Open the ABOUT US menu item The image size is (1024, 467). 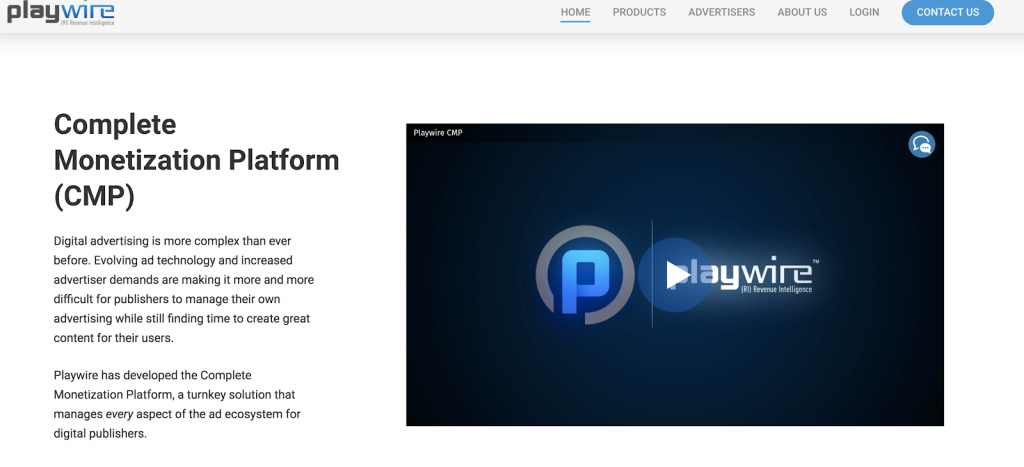pos(802,12)
